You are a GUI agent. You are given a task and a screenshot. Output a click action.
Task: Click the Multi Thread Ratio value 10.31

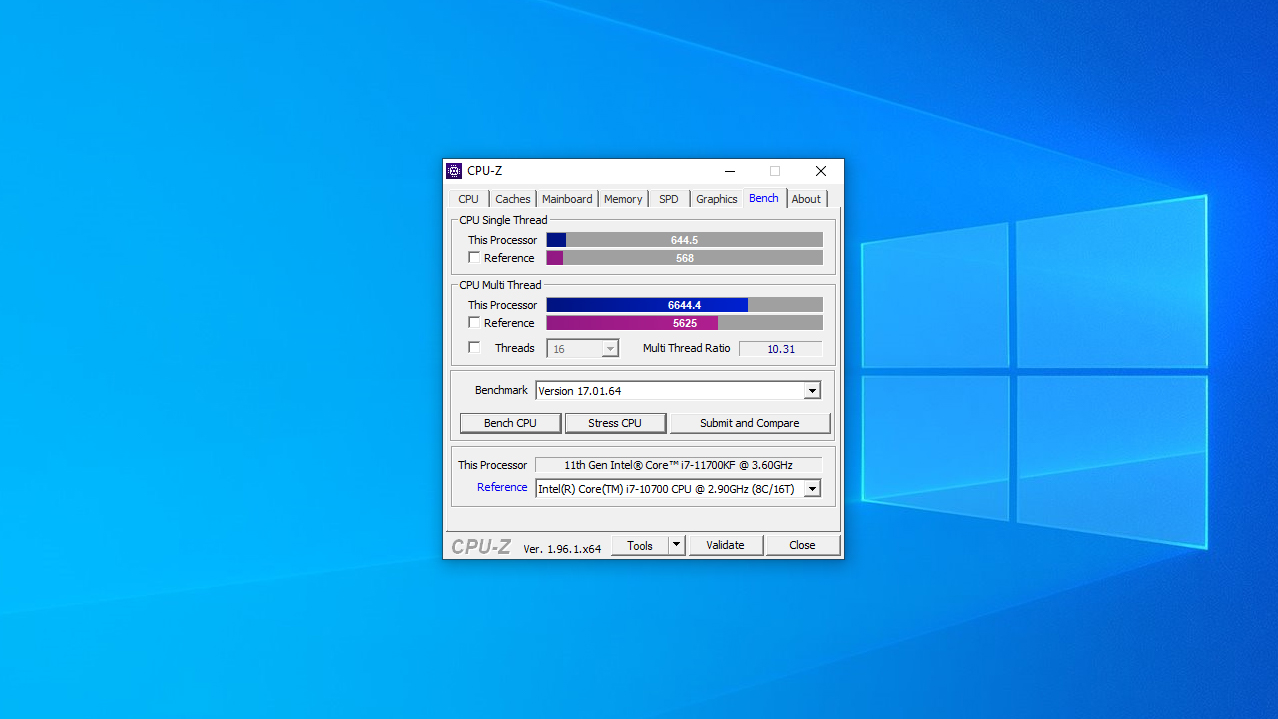[781, 349]
